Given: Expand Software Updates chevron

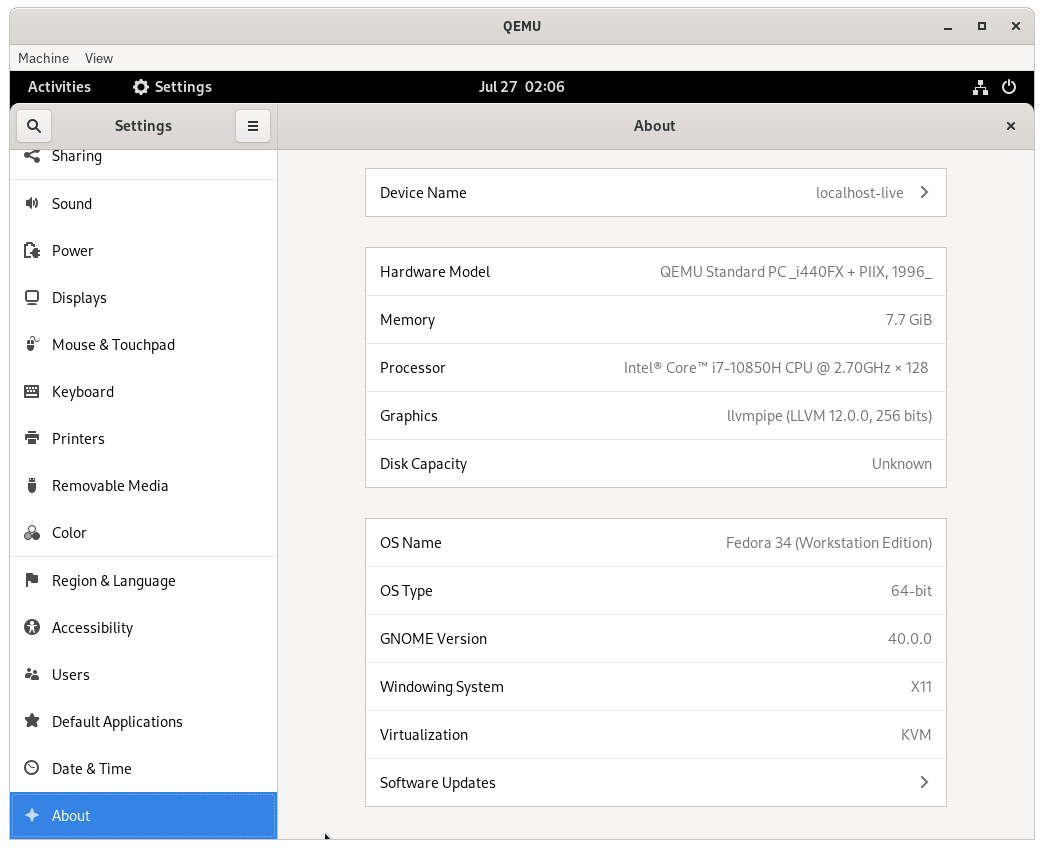Looking at the screenshot, I should click(x=924, y=782).
